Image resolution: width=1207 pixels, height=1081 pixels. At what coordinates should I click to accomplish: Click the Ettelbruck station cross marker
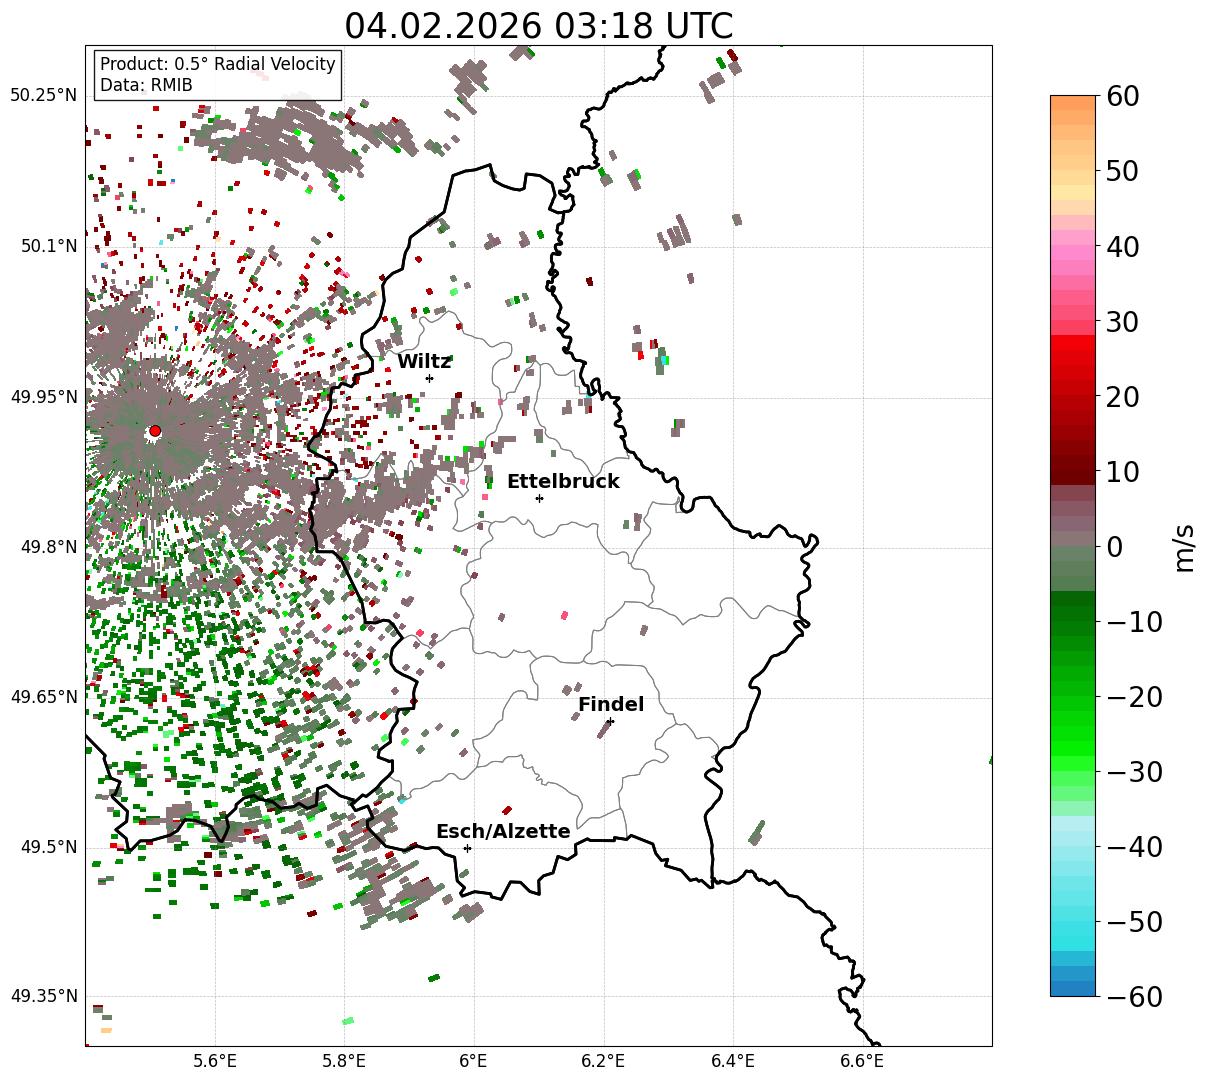pos(539,498)
